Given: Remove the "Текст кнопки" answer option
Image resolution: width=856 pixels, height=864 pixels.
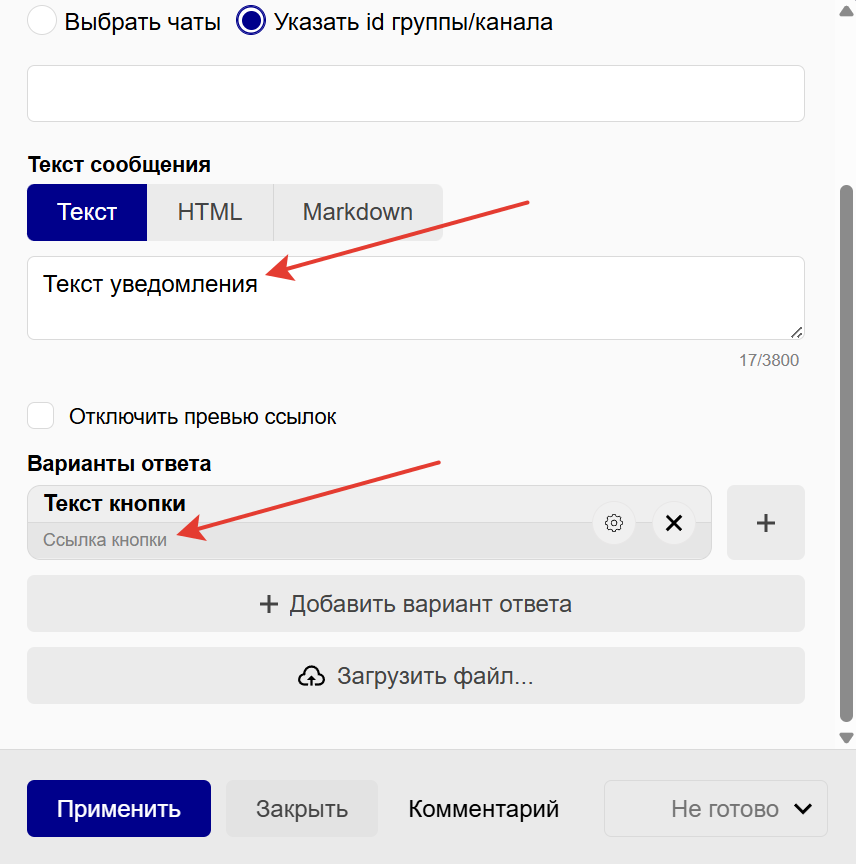Looking at the screenshot, I should click(674, 522).
